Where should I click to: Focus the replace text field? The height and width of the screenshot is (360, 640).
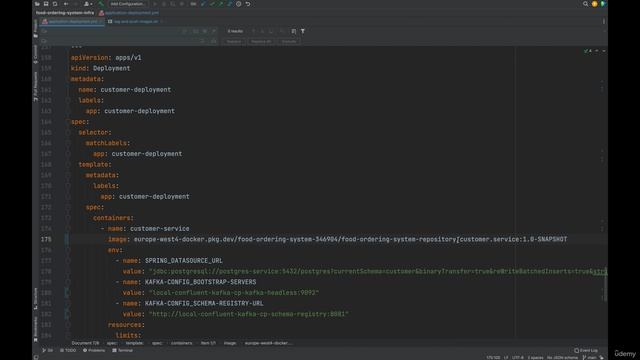click(x=118, y=41)
